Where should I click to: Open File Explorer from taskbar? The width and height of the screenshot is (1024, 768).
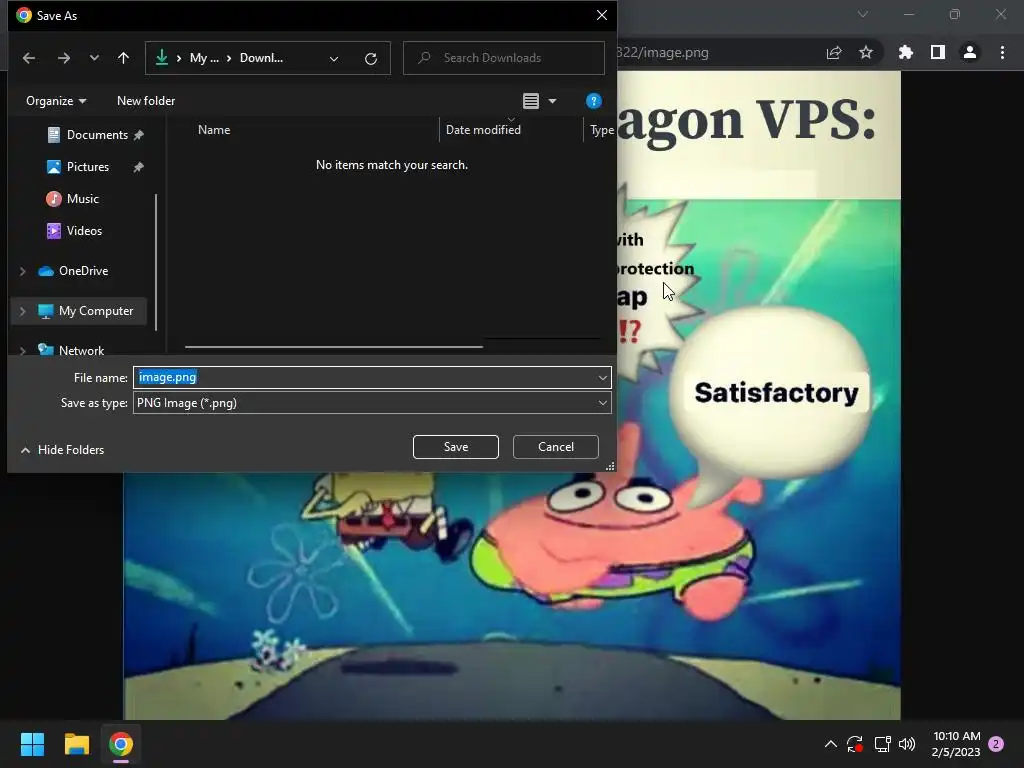[x=76, y=744]
